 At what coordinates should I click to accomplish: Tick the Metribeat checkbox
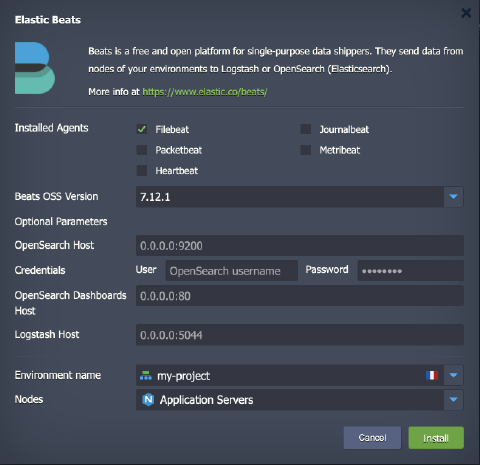click(305, 150)
